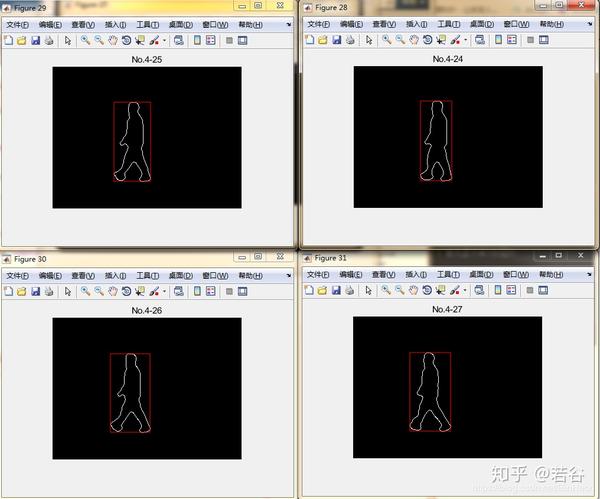Click Link Plot icon in Figure 28
Image resolution: width=600 pixels, height=499 pixels.
480,40
